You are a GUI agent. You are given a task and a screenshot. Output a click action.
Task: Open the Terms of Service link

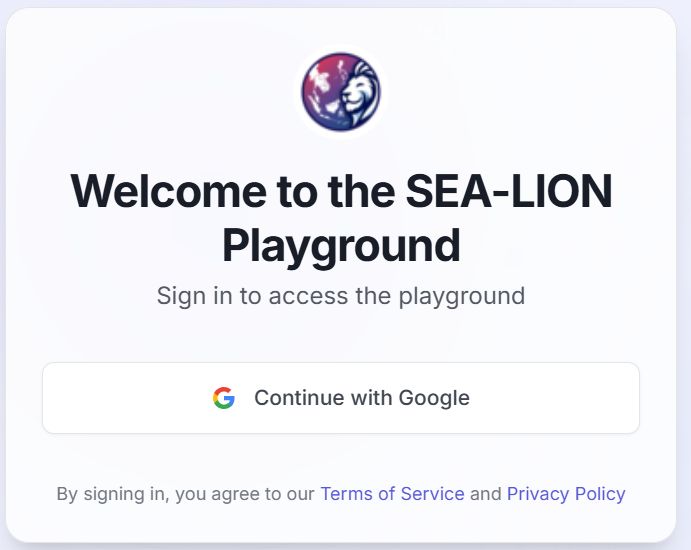(x=392, y=494)
